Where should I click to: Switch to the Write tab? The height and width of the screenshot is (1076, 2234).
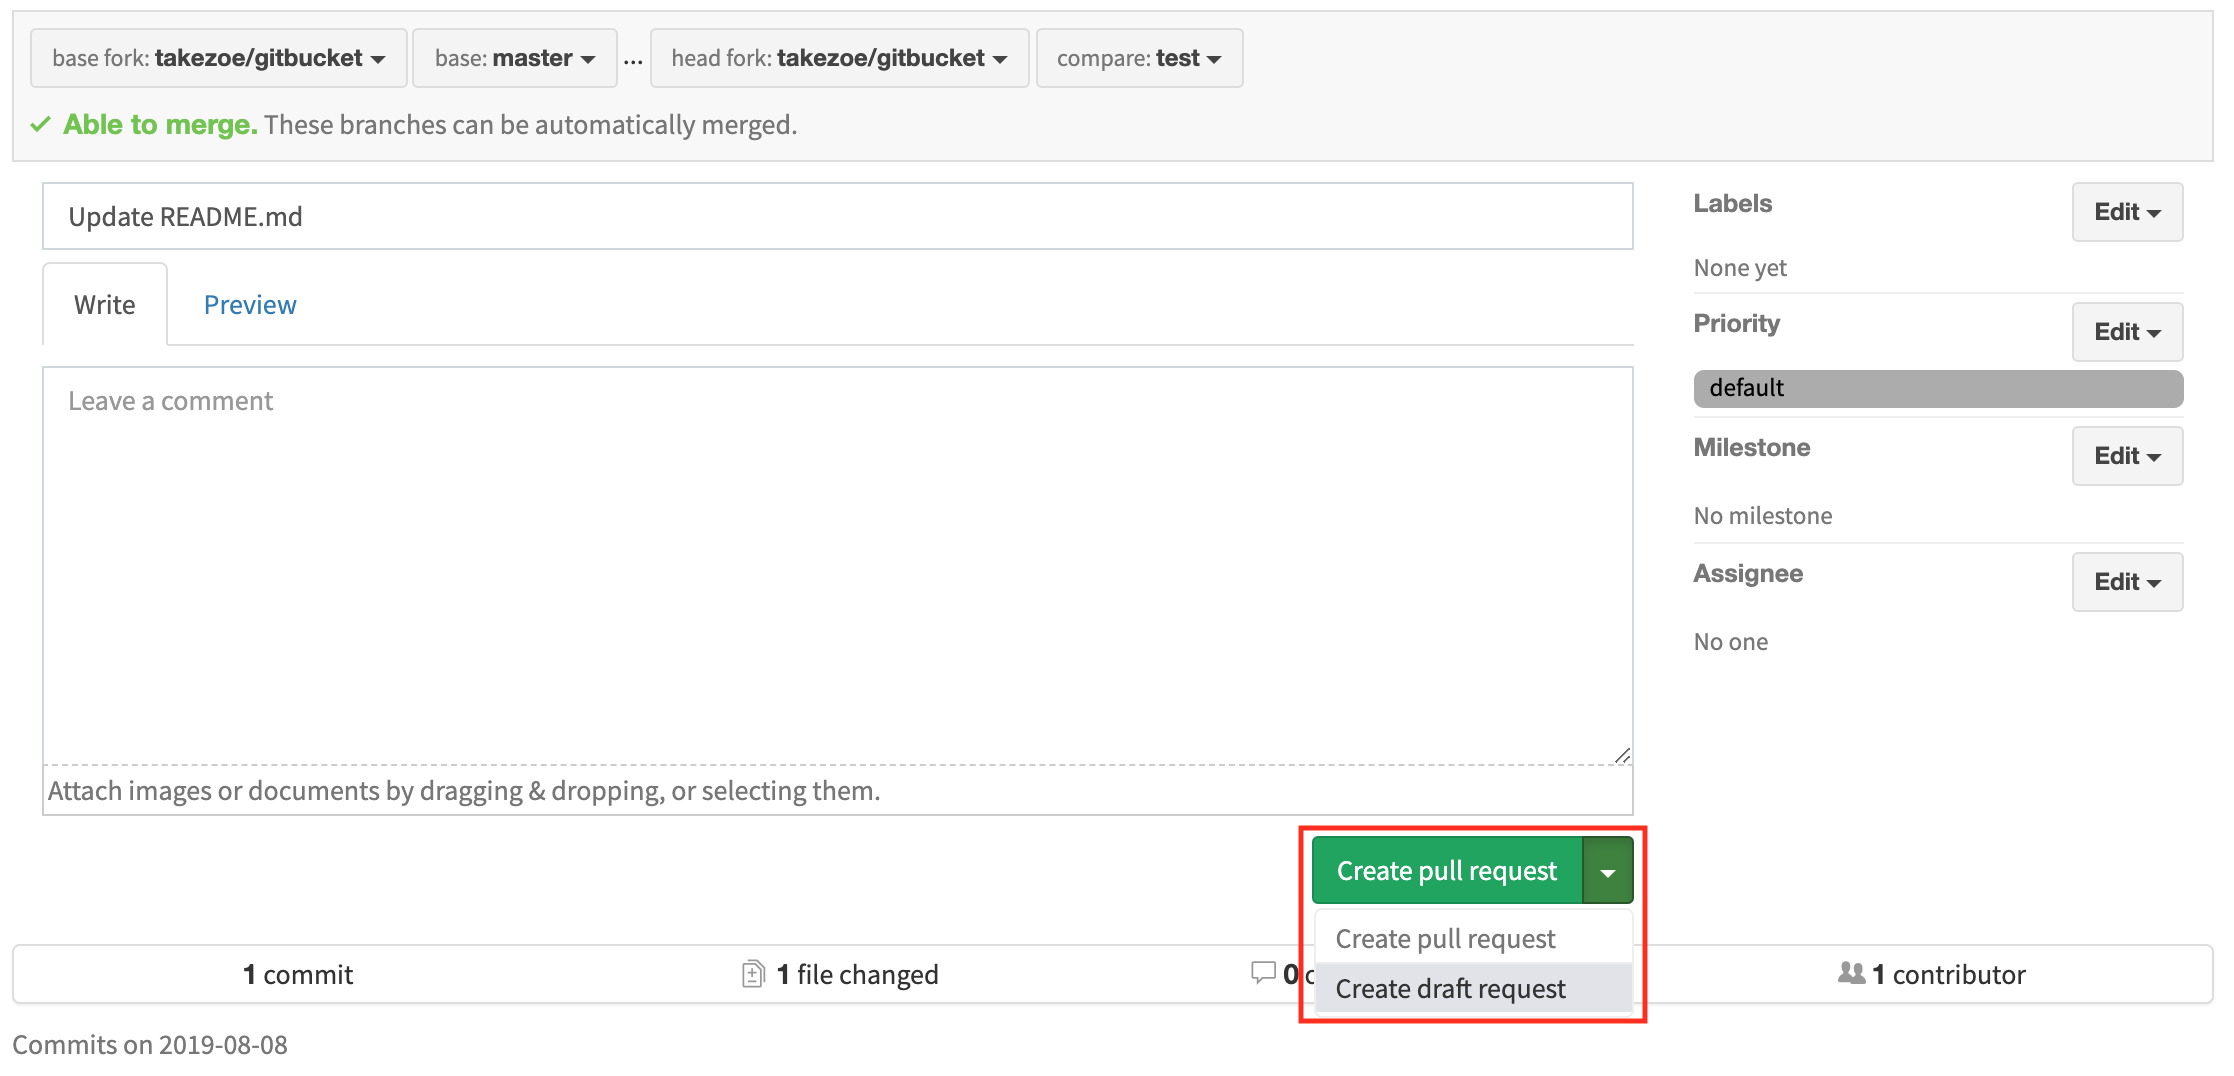[x=105, y=304]
